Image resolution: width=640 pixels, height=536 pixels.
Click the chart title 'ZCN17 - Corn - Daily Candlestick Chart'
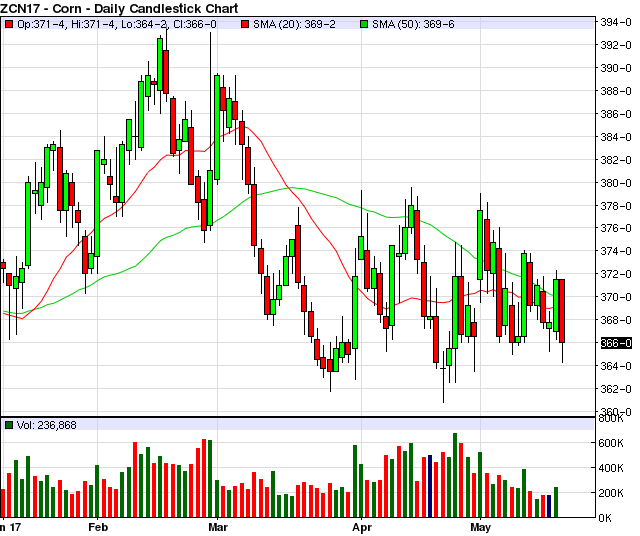(119, 8)
